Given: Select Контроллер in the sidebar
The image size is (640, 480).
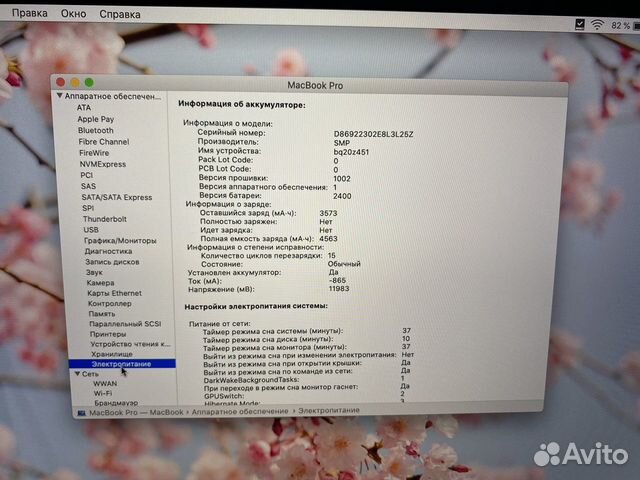Looking at the screenshot, I should pyautogui.click(x=110, y=303).
